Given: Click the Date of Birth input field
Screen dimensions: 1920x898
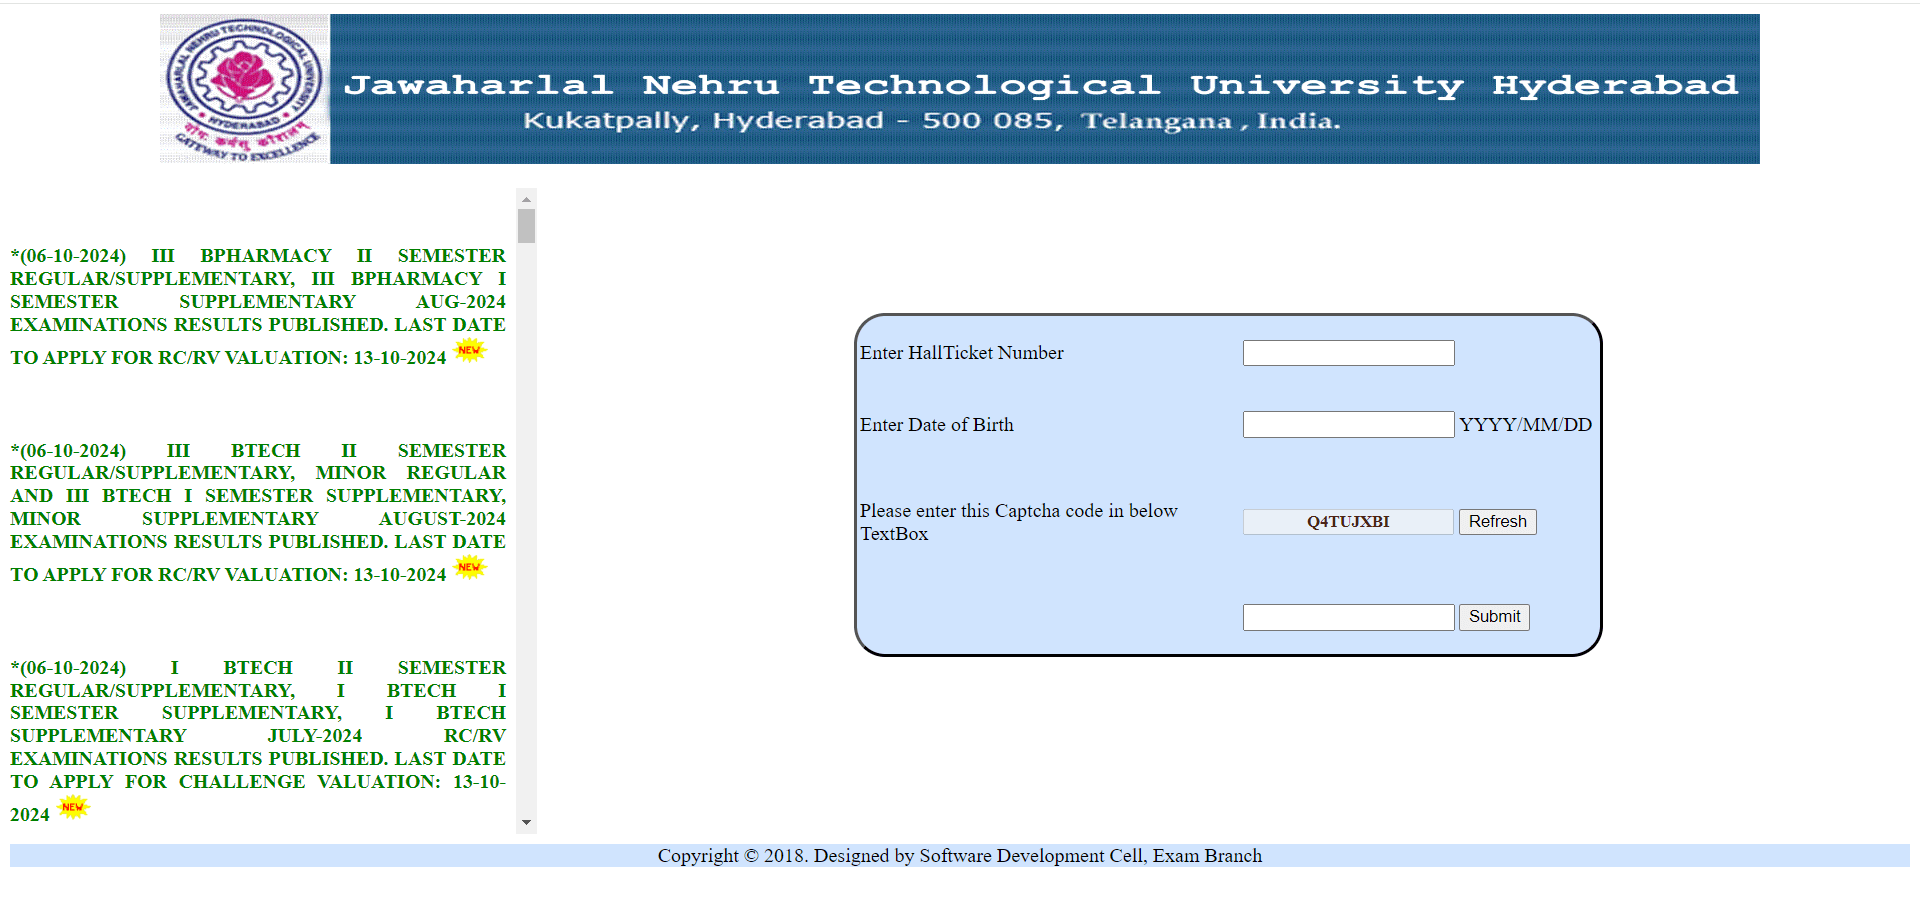Looking at the screenshot, I should coord(1348,425).
